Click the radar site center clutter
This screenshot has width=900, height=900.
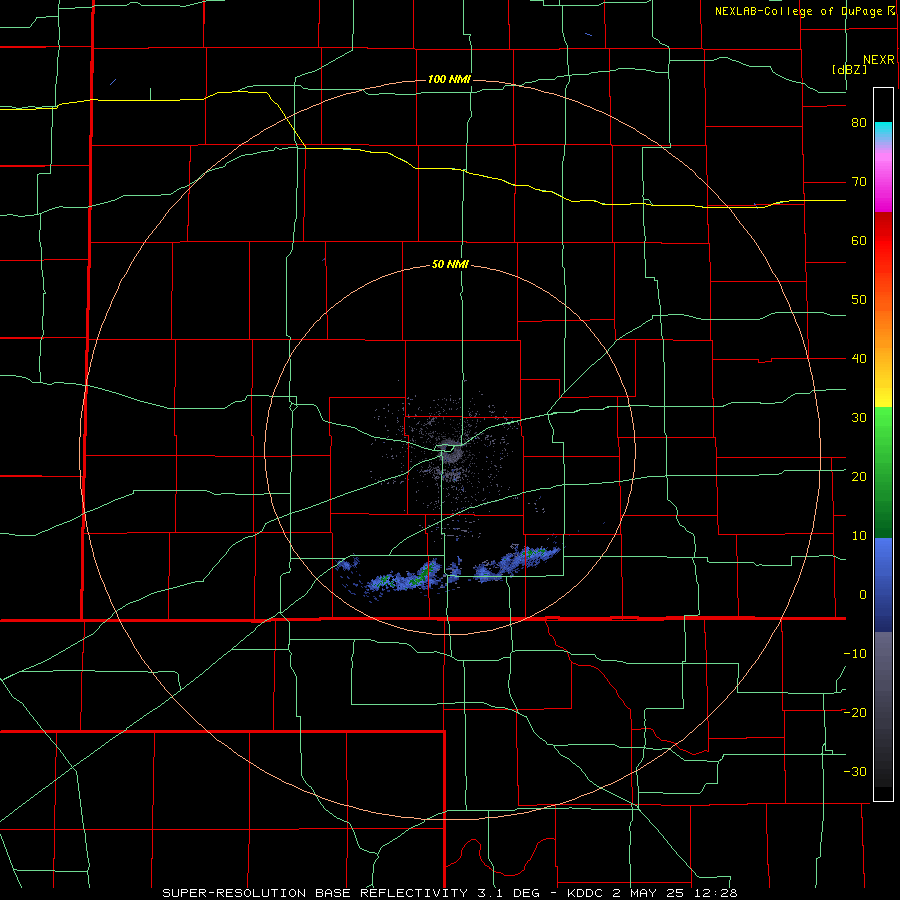tap(452, 452)
